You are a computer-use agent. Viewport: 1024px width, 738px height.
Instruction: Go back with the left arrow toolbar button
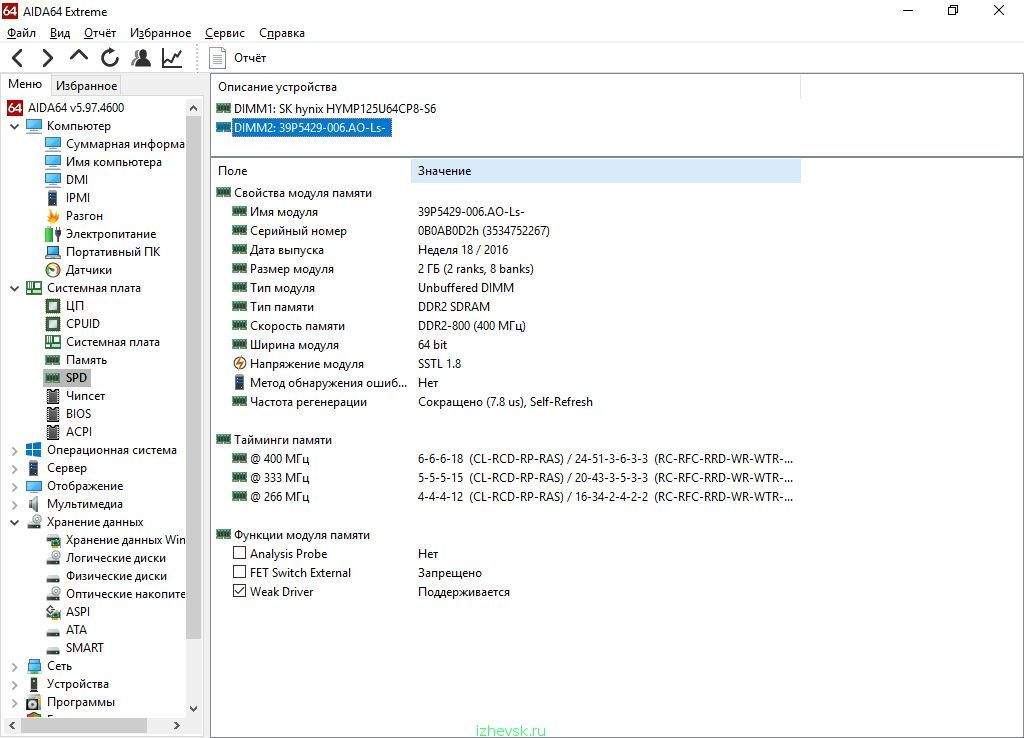pos(18,58)
